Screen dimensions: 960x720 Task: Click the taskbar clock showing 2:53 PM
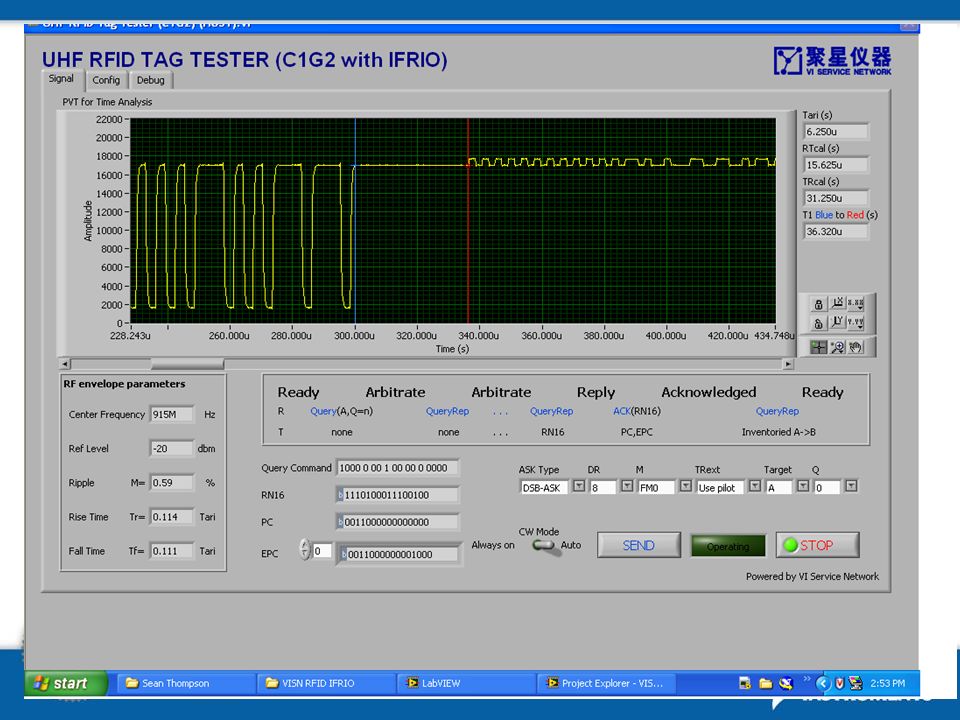pos(887,683)
